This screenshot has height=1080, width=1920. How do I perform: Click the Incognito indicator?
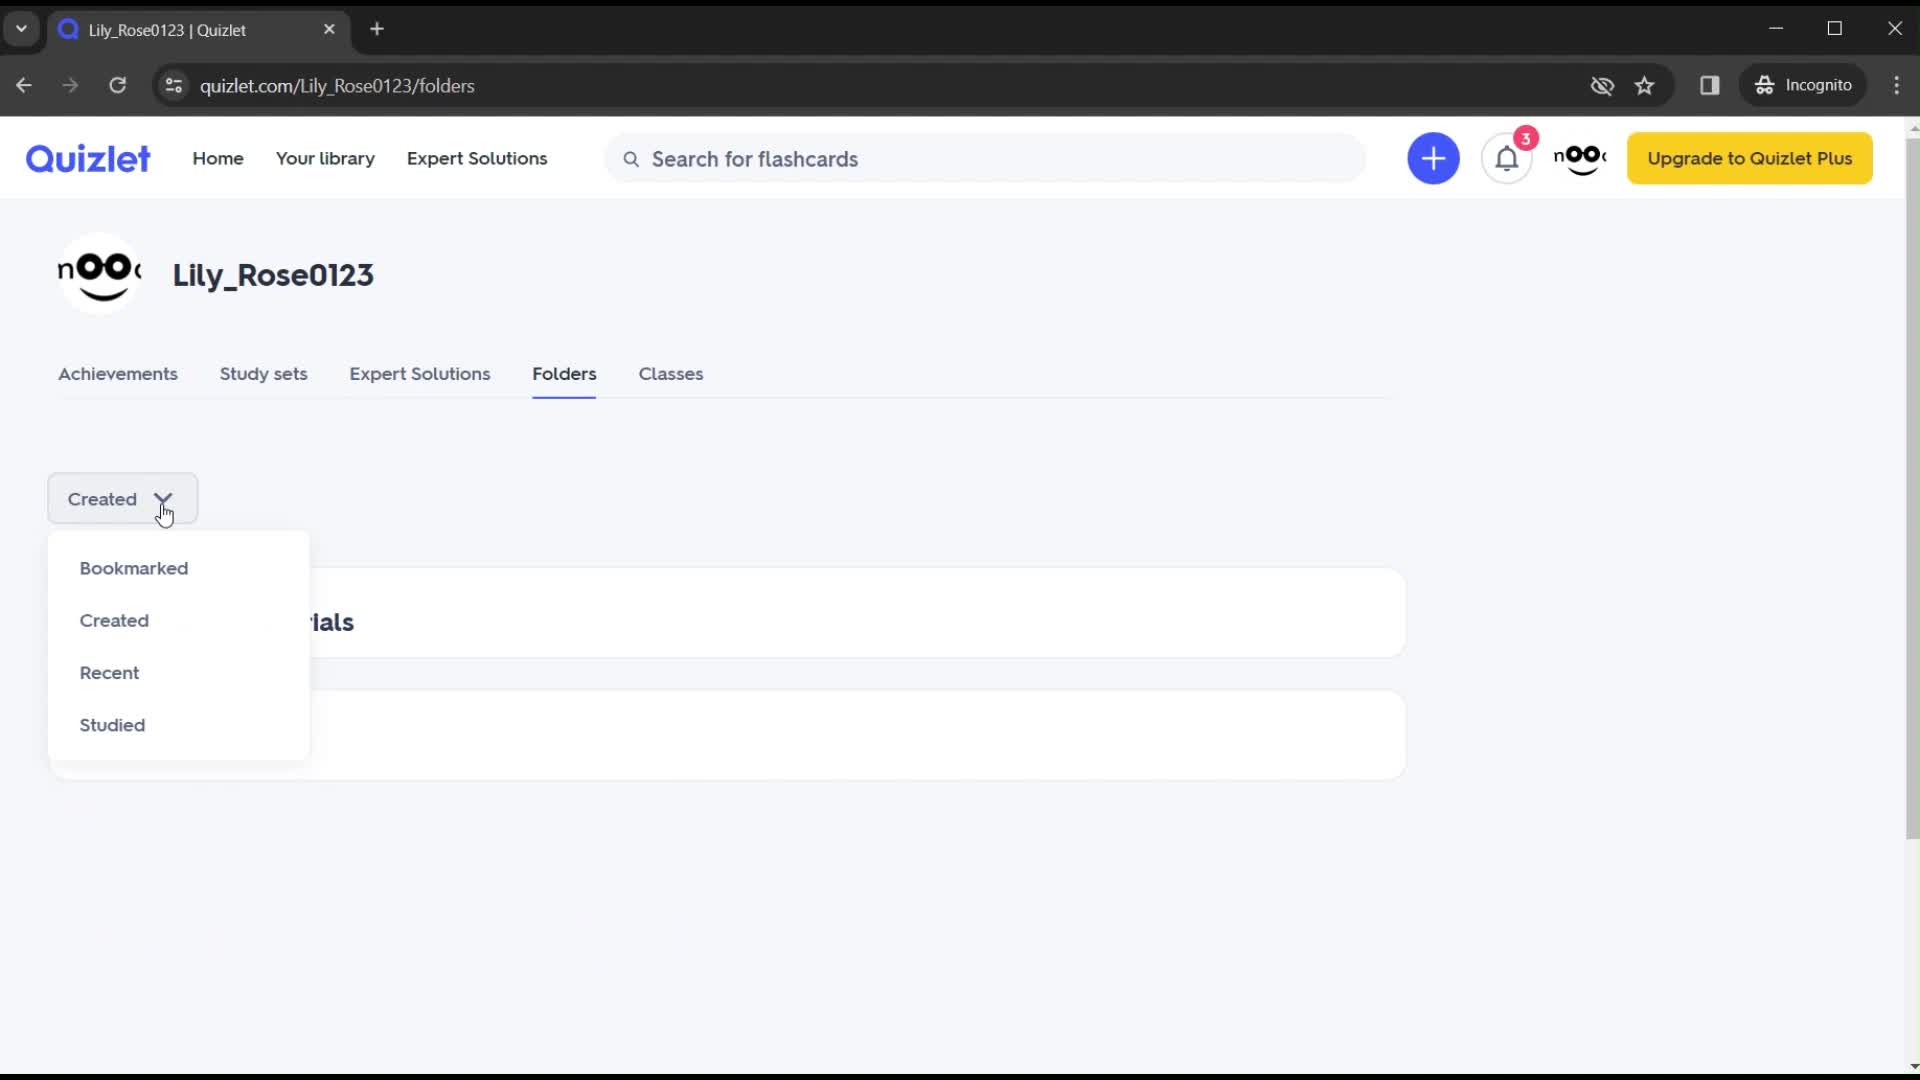1804,85
